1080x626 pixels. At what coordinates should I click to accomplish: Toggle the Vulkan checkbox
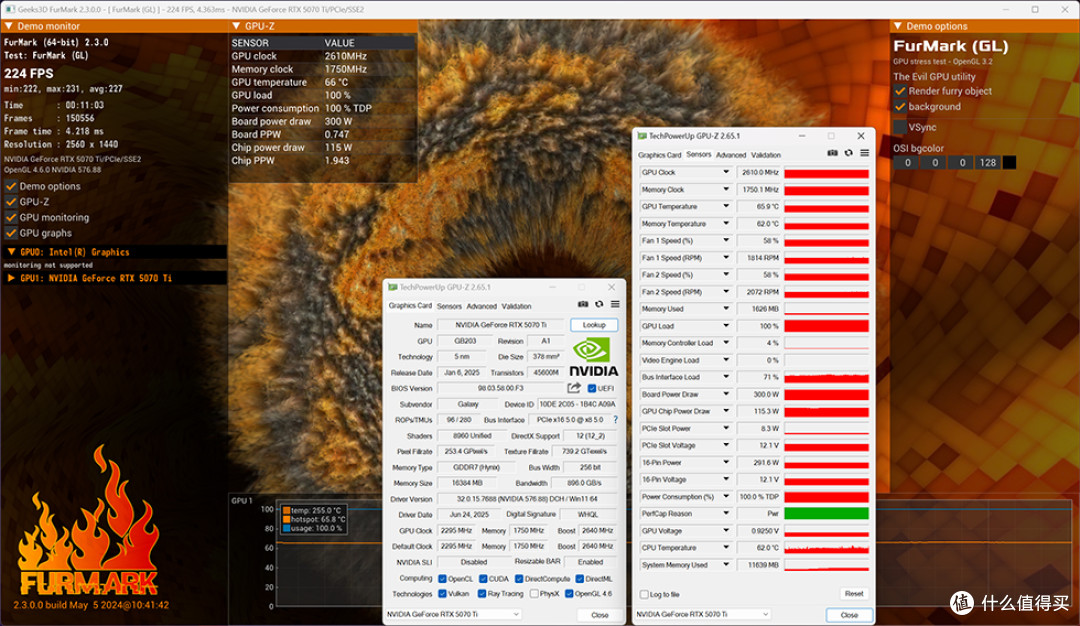[x=442, y=594]
